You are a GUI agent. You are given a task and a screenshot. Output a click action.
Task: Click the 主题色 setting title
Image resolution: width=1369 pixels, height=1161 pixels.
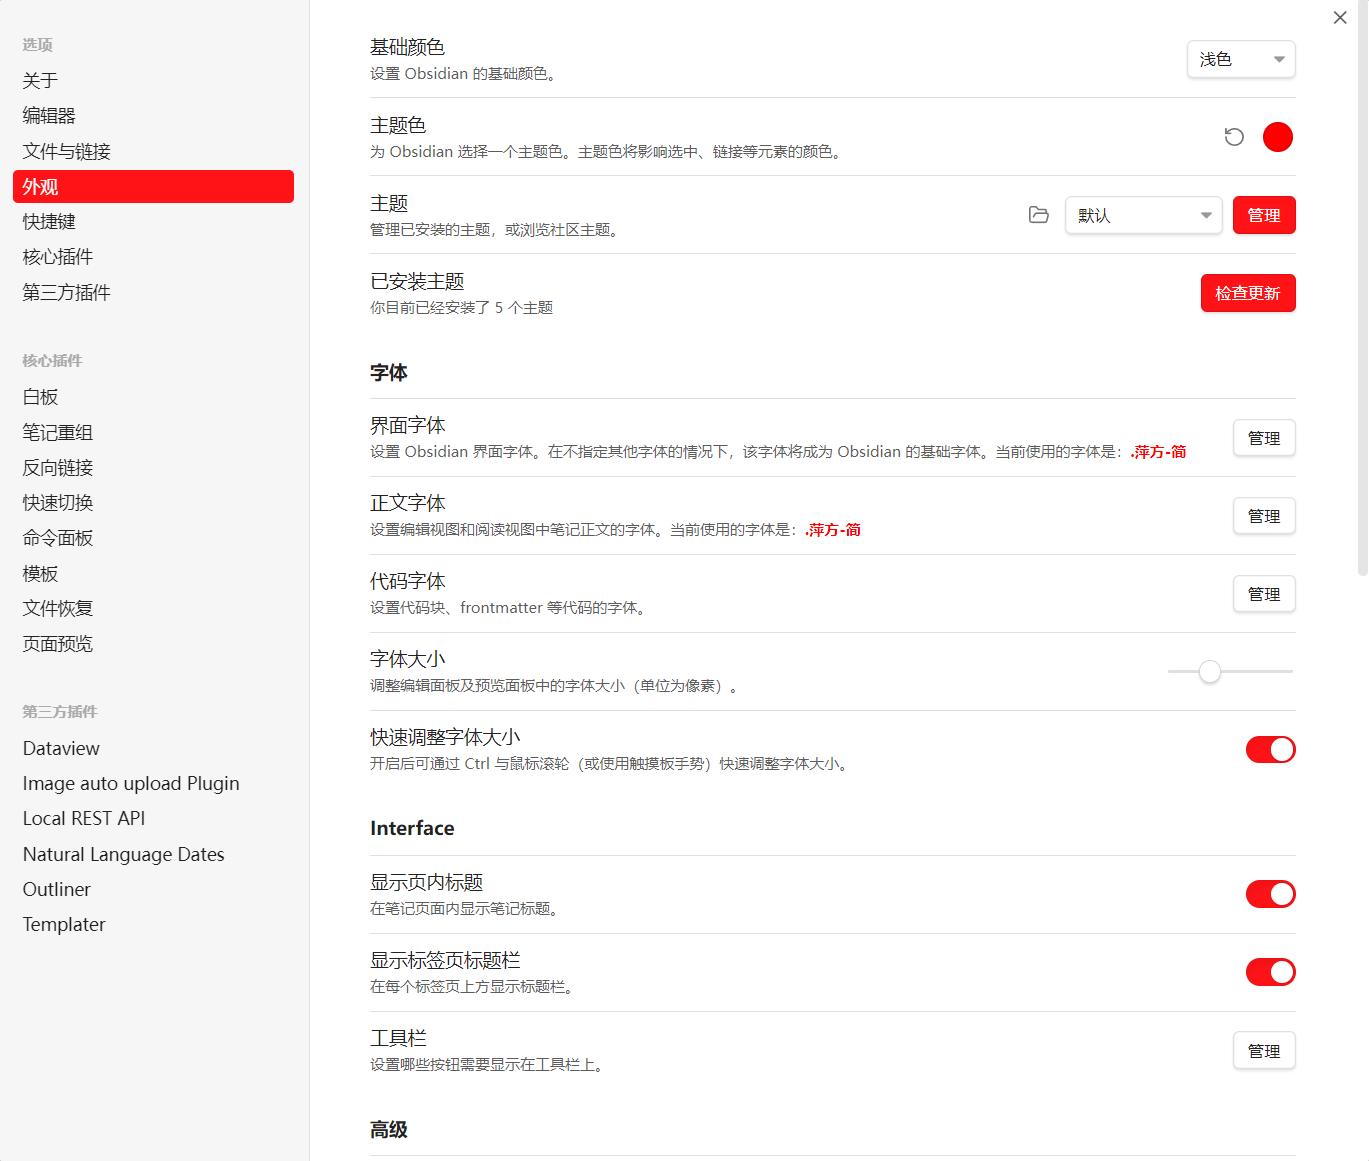click(x=398, y=125)
